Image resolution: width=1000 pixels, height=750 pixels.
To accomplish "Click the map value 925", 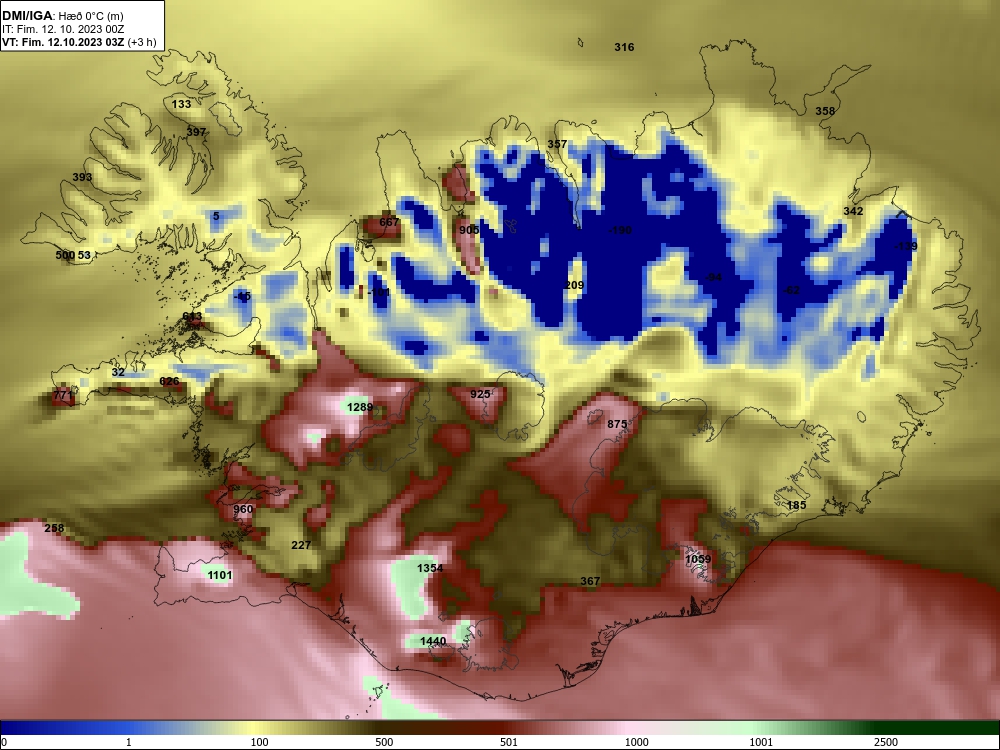I will [x=480, y=394].
